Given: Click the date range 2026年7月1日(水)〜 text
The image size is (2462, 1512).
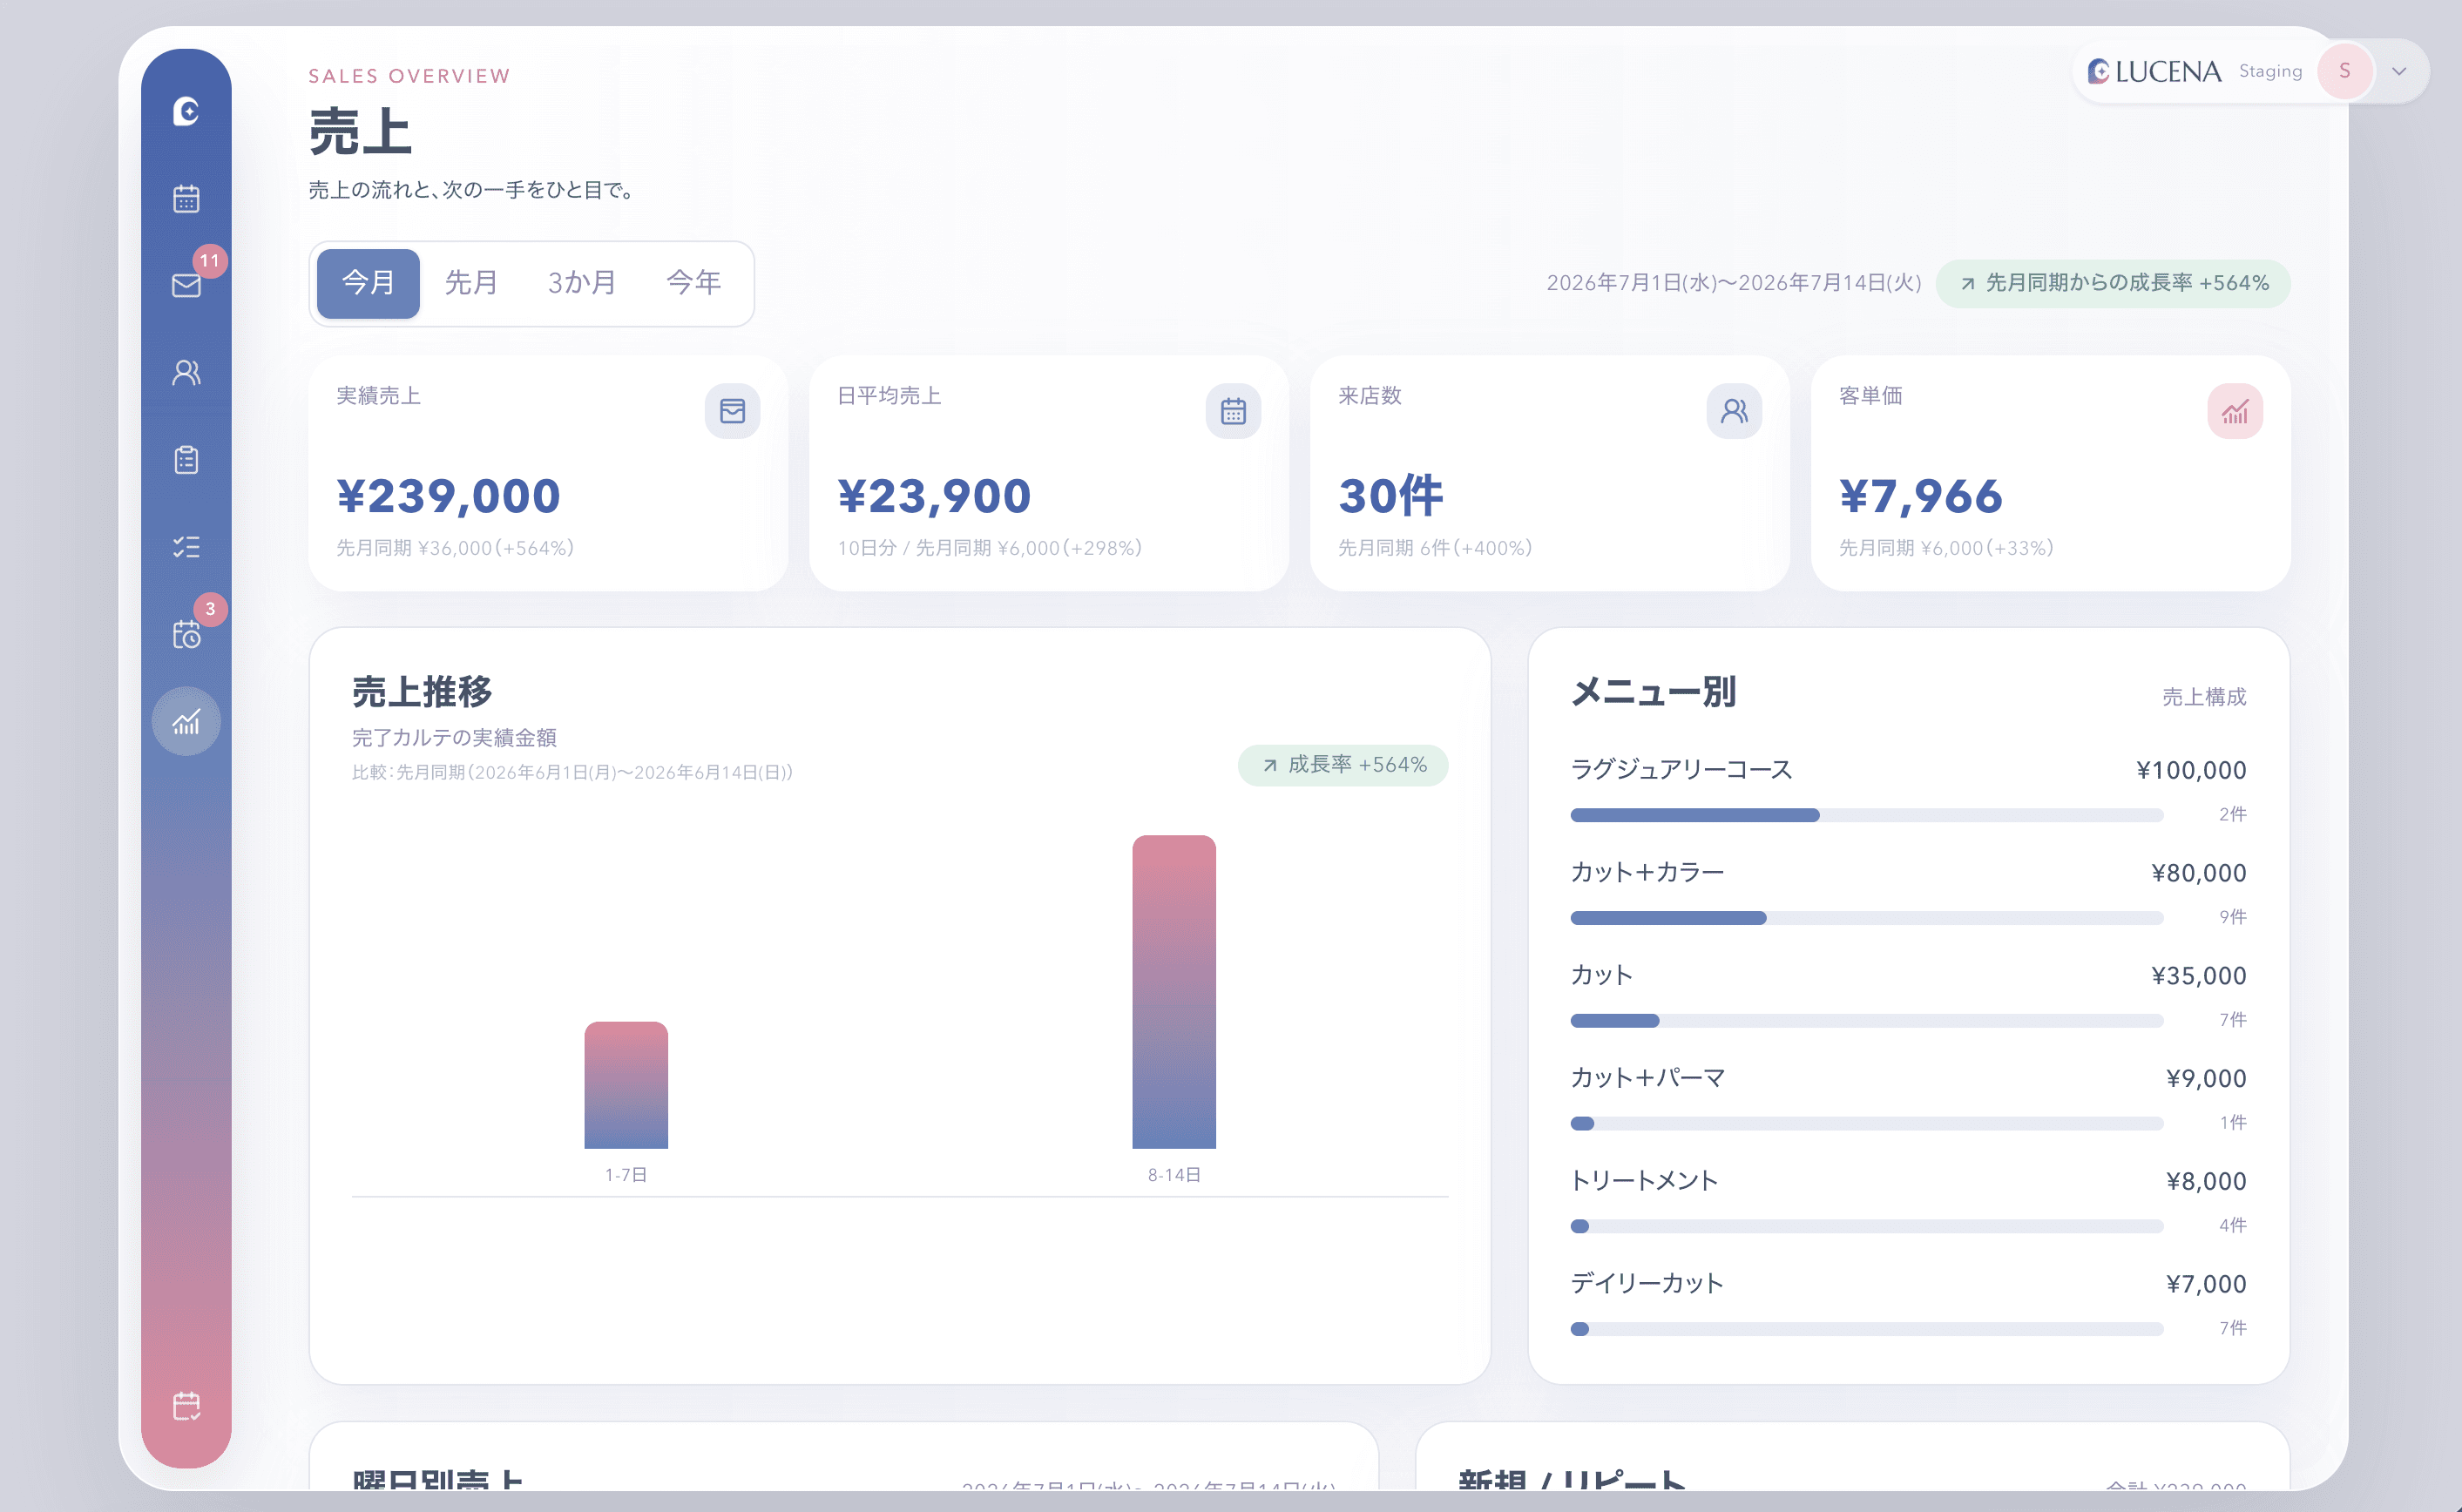Looking at the screenshot, I should click(x=1733, y=283).
